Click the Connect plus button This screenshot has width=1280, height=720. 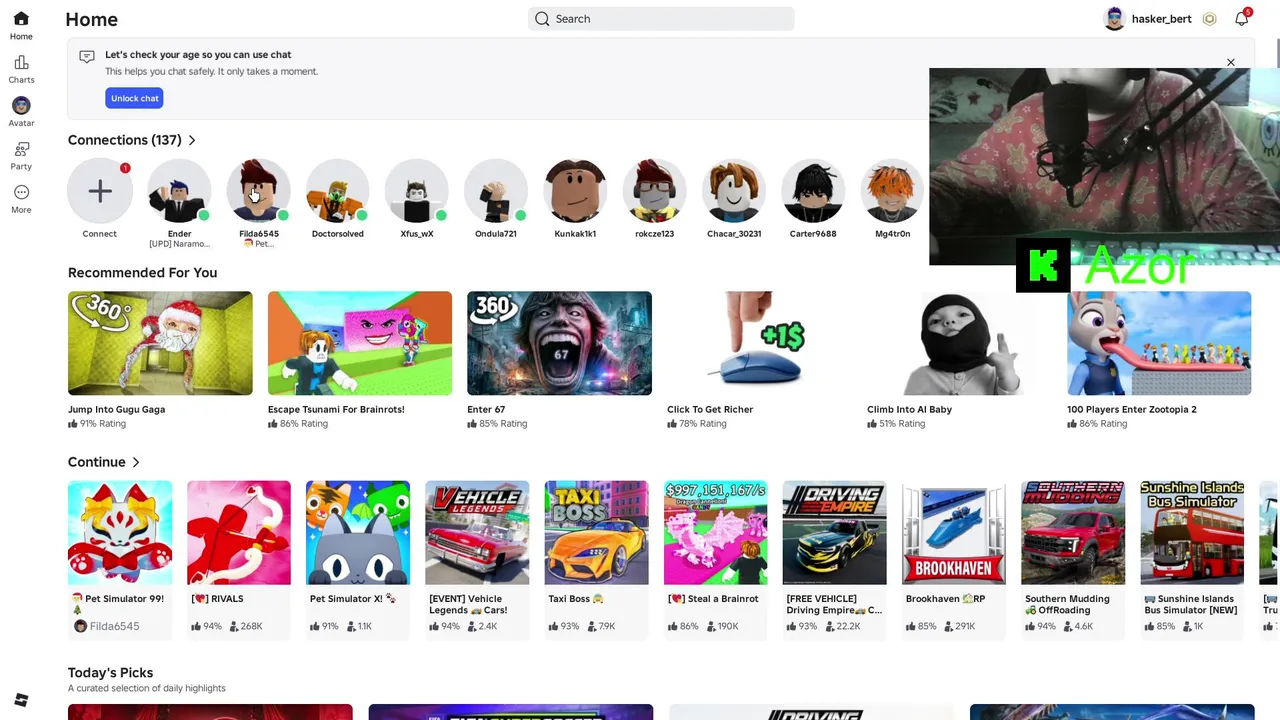click(x=100, y=190)
